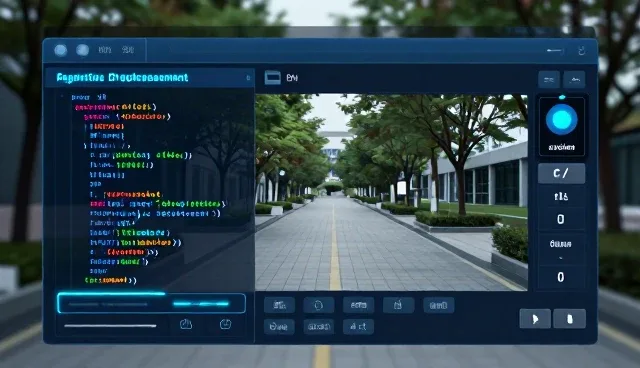Click the first of two small buttons above the cyan circle
This screenshot has height=368, width=640.
point(549,80)
